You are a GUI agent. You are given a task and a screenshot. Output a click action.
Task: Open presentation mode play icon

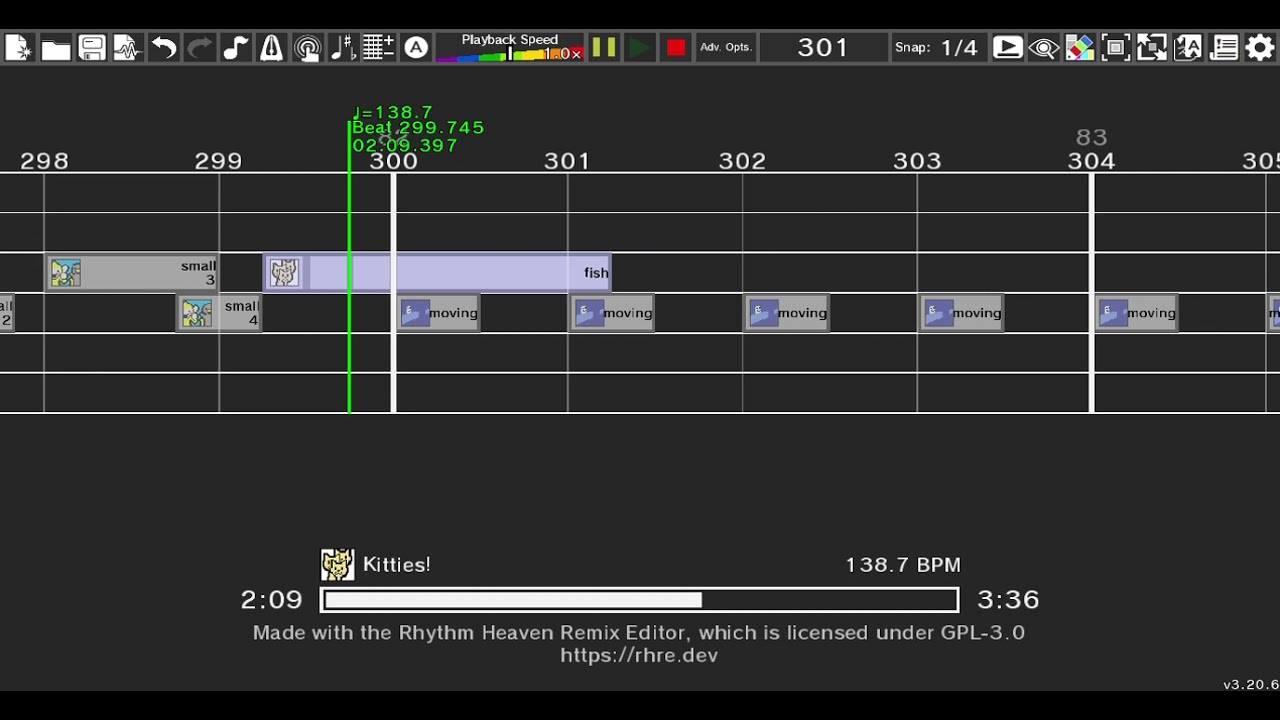pyautogui.click(x=1008, y=48)
